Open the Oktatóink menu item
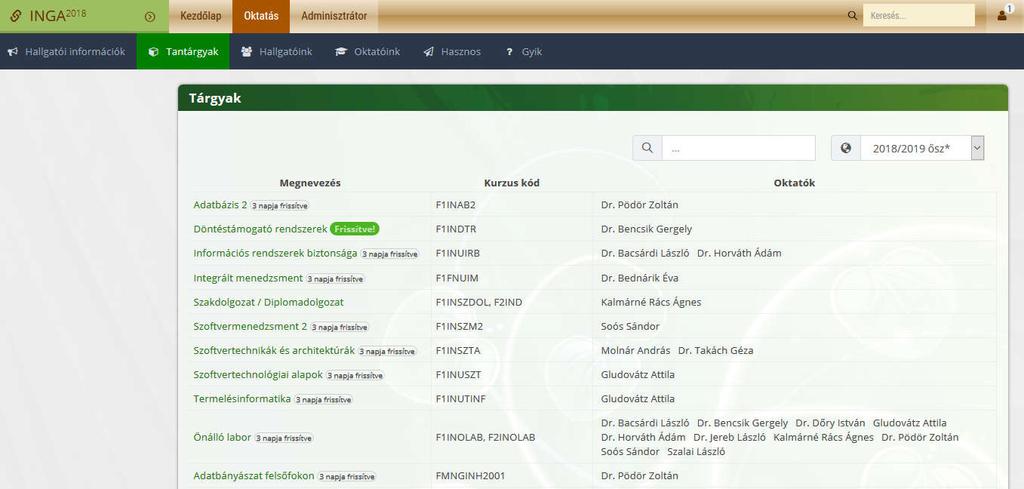 point(368,52)
